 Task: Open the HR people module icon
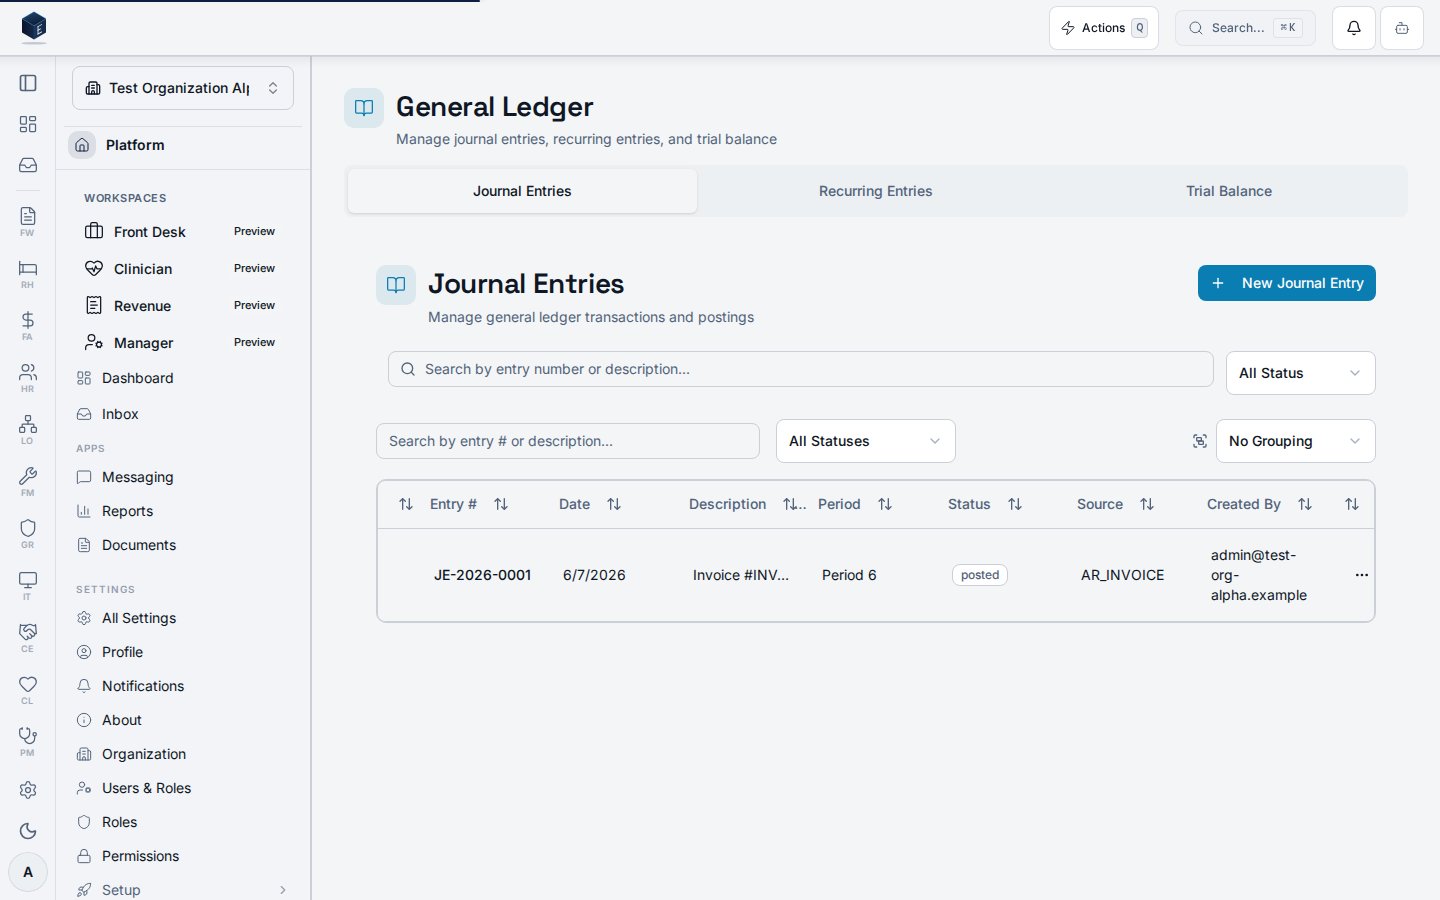pyautogui.click(x=28, y=377)
